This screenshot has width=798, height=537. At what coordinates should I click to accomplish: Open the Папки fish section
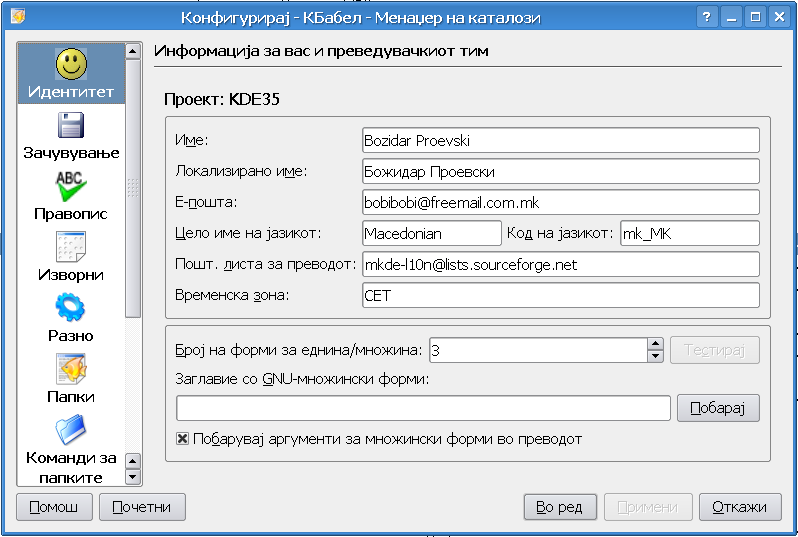71,380
